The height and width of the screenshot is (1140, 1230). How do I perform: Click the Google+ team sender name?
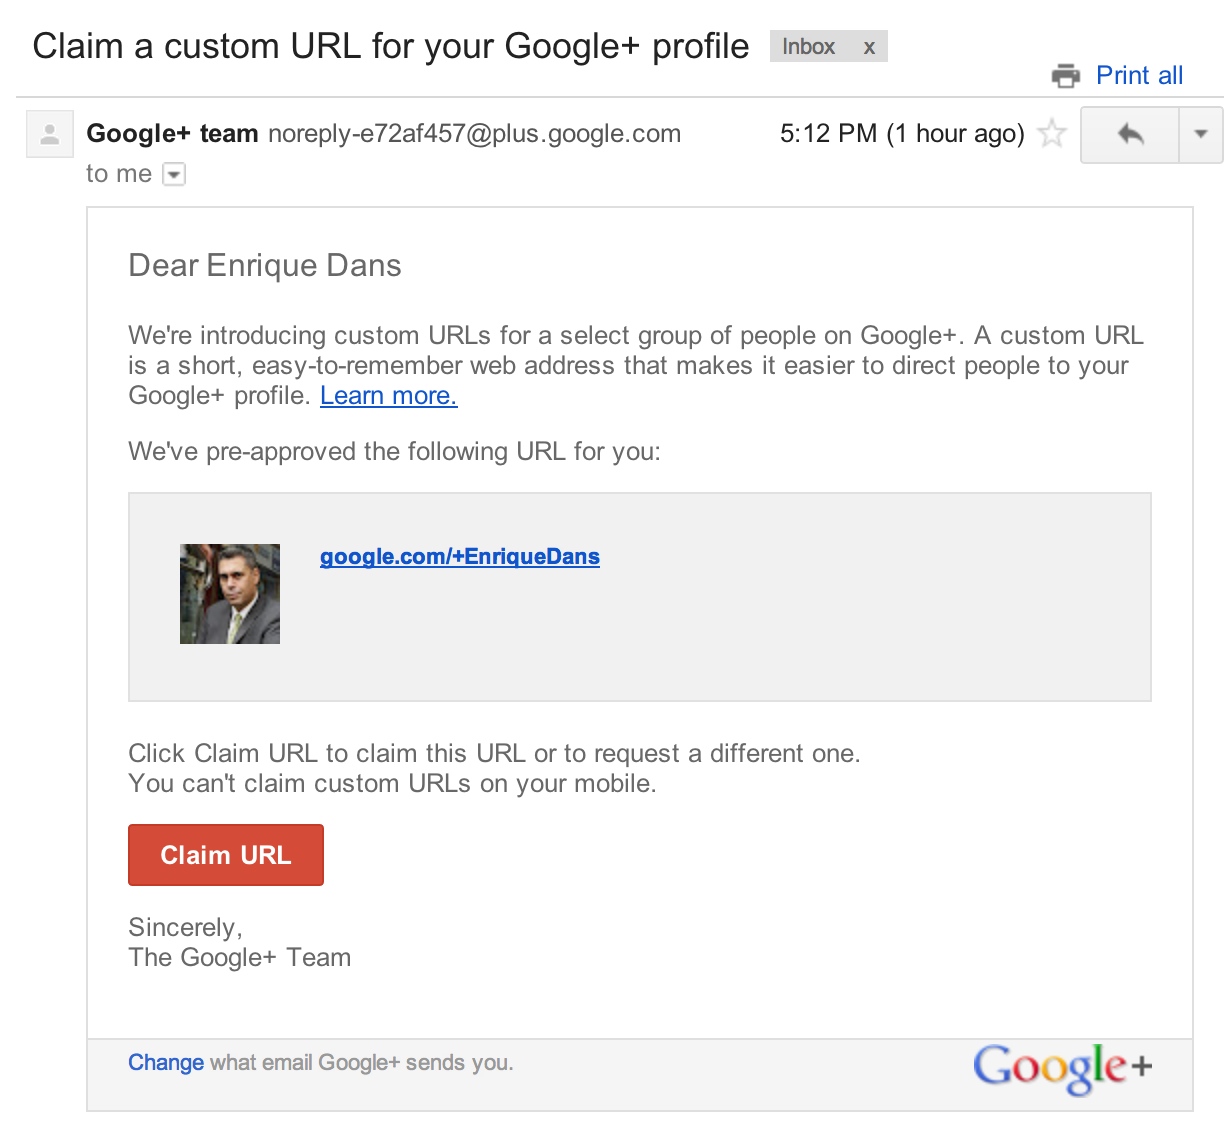[172, 134]
